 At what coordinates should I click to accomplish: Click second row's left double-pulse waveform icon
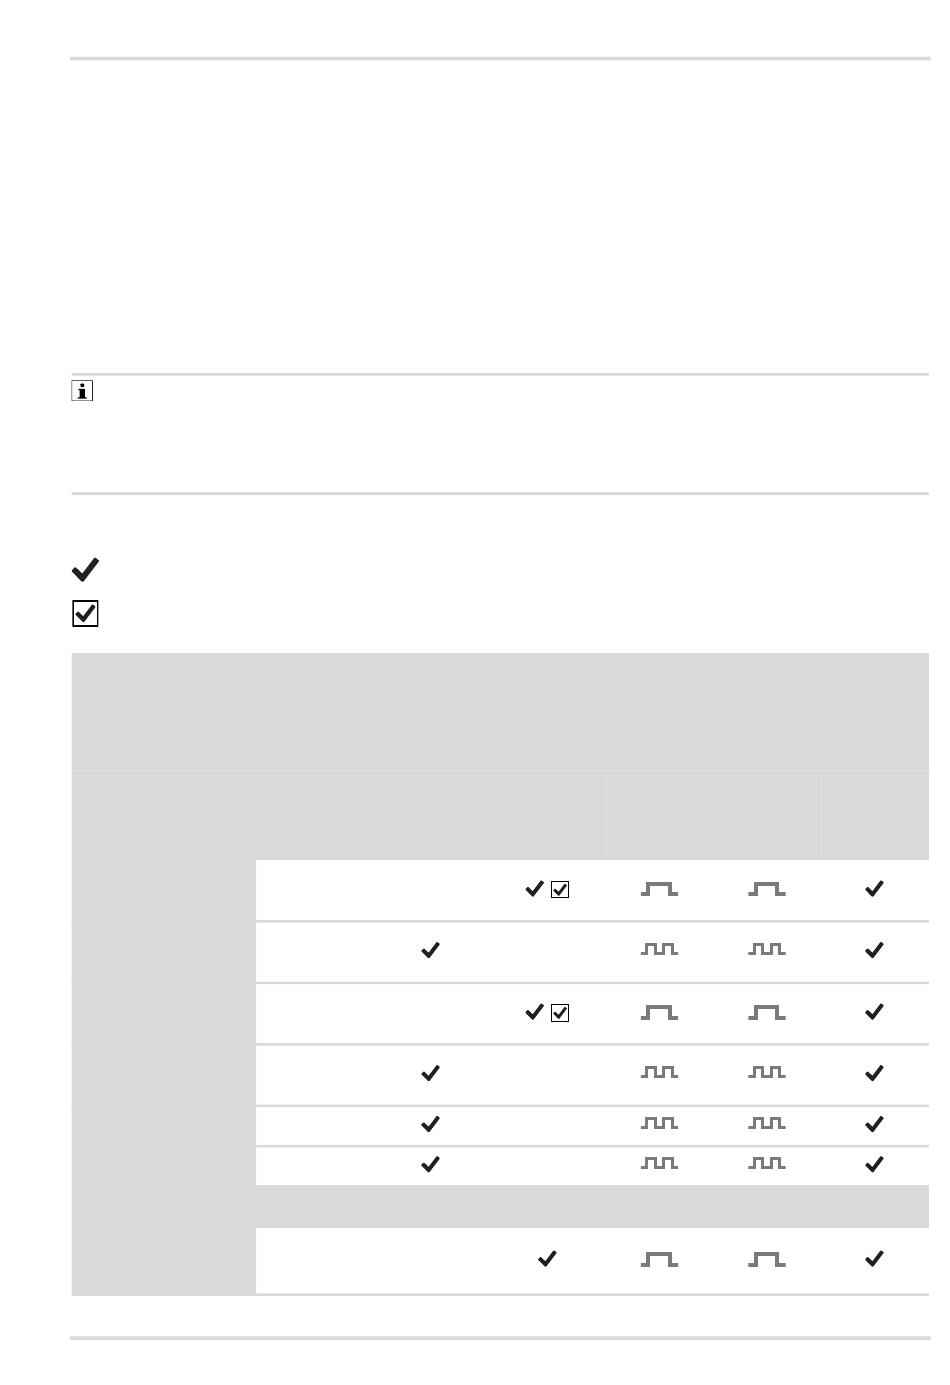pyautogui.click(x=659, y=950)
